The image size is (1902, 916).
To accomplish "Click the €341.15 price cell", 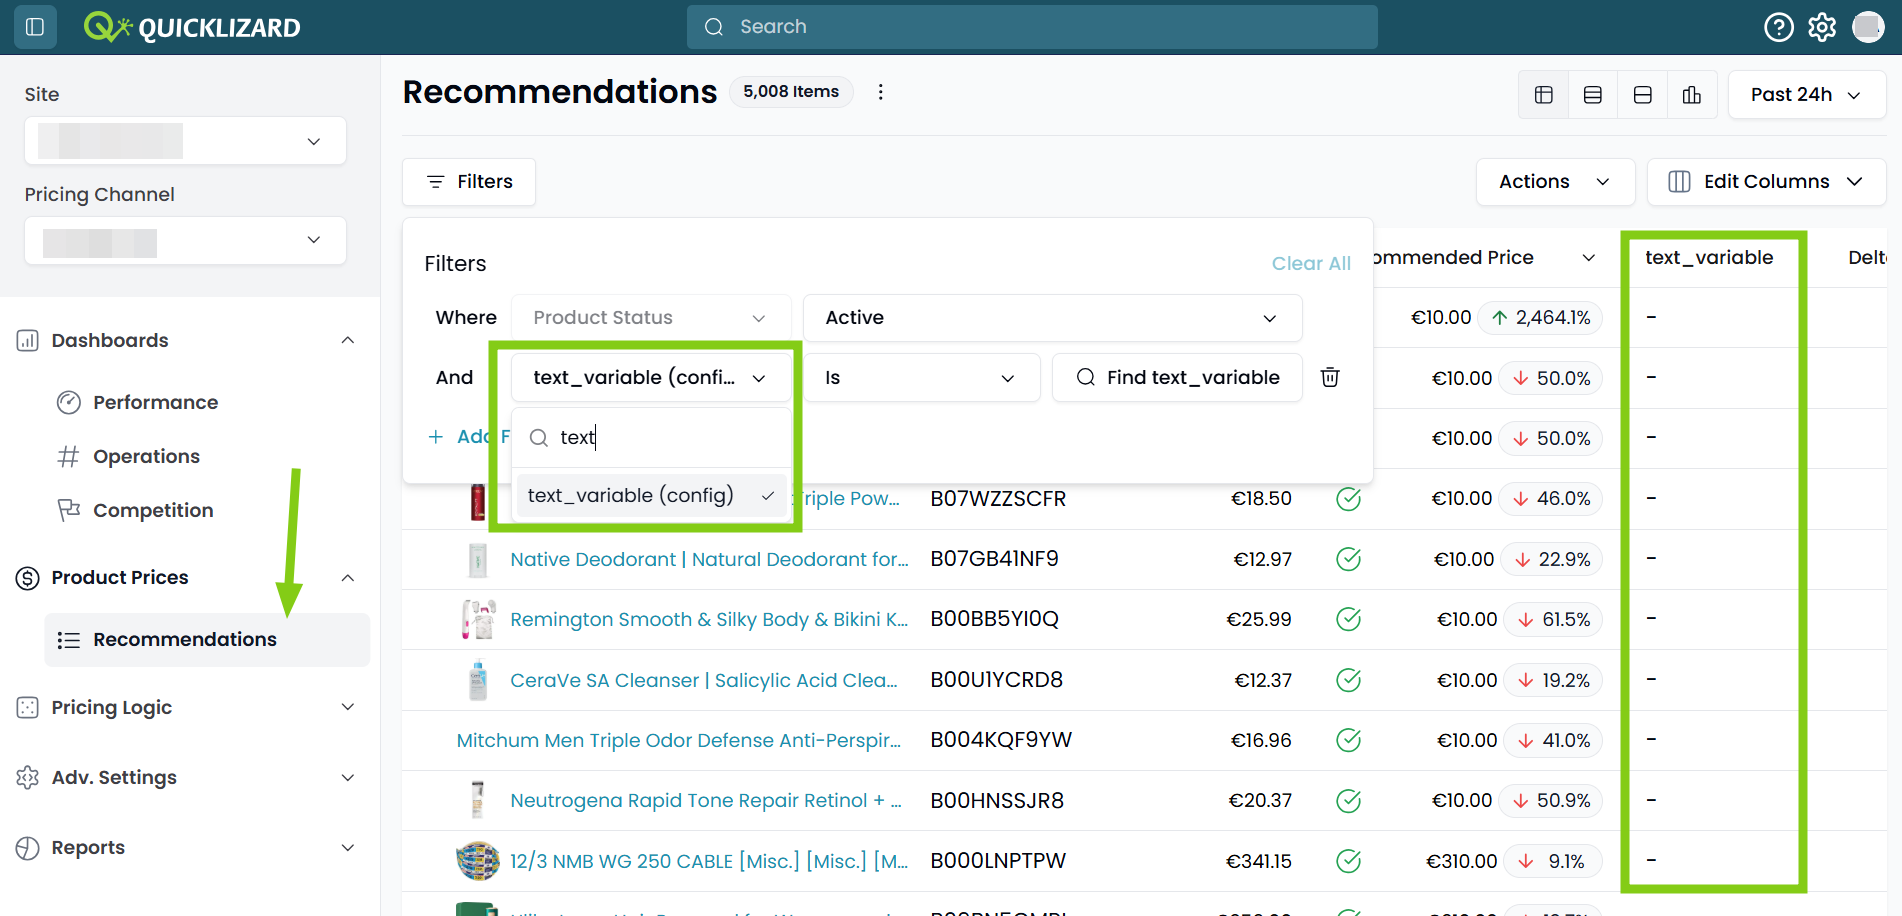I will (1258, 861).
